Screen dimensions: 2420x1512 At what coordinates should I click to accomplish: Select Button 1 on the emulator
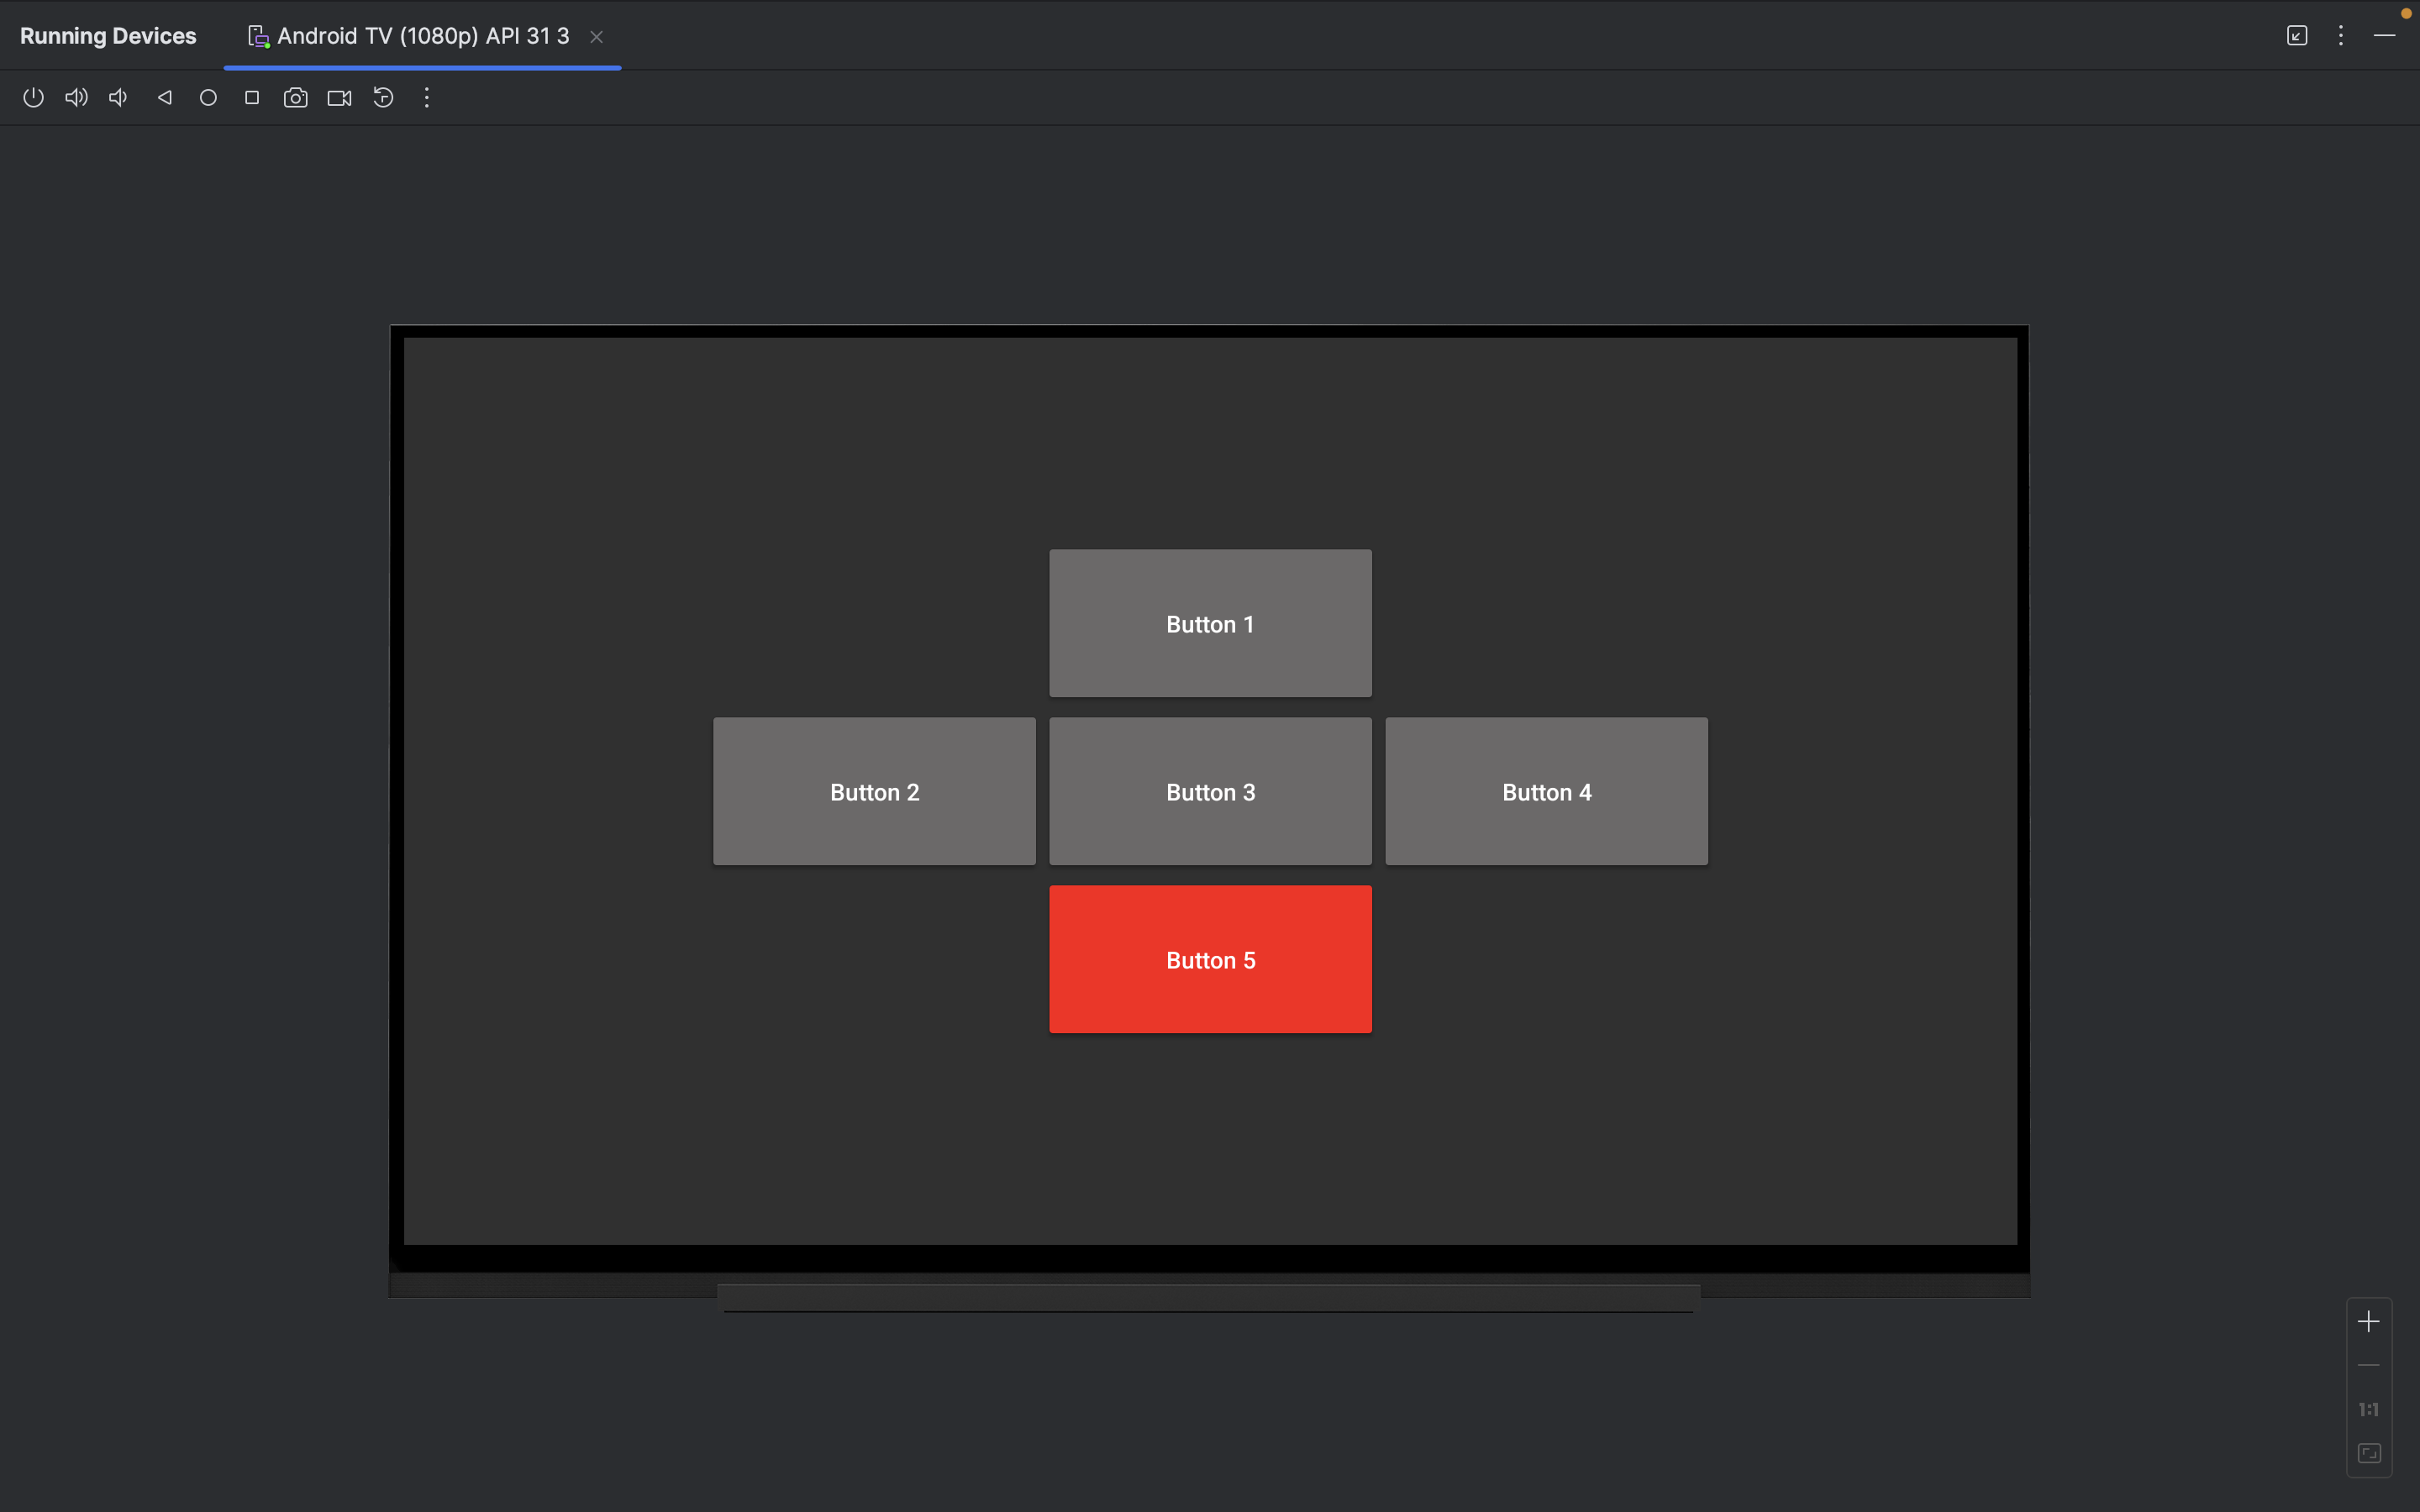[1209, 623]
